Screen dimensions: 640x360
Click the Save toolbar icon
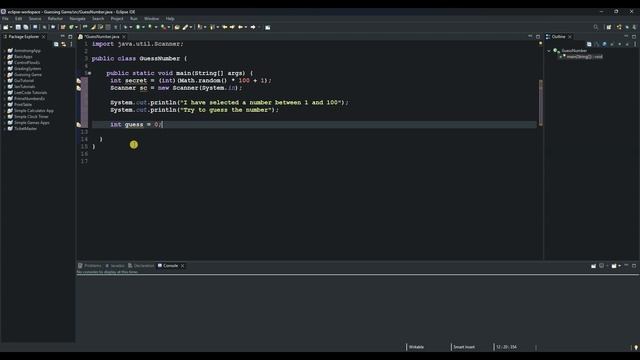point(18,27)
